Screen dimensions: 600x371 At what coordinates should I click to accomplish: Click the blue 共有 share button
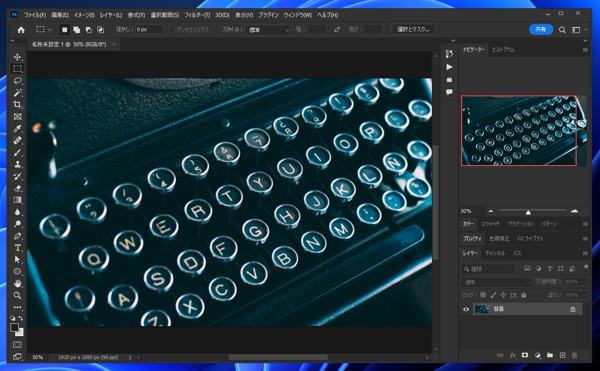click(541, 29)
